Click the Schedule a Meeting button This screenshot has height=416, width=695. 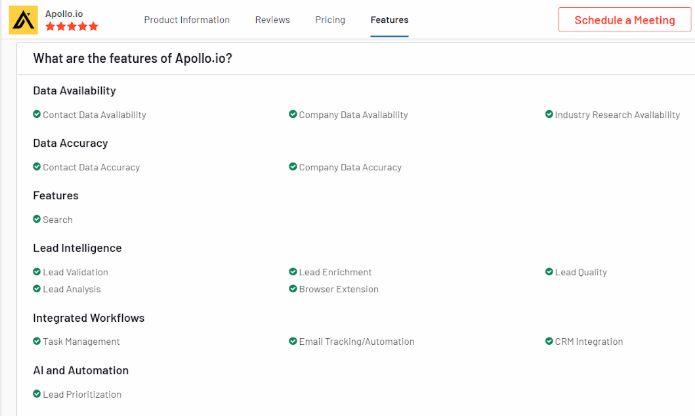(x=625, y=20)
